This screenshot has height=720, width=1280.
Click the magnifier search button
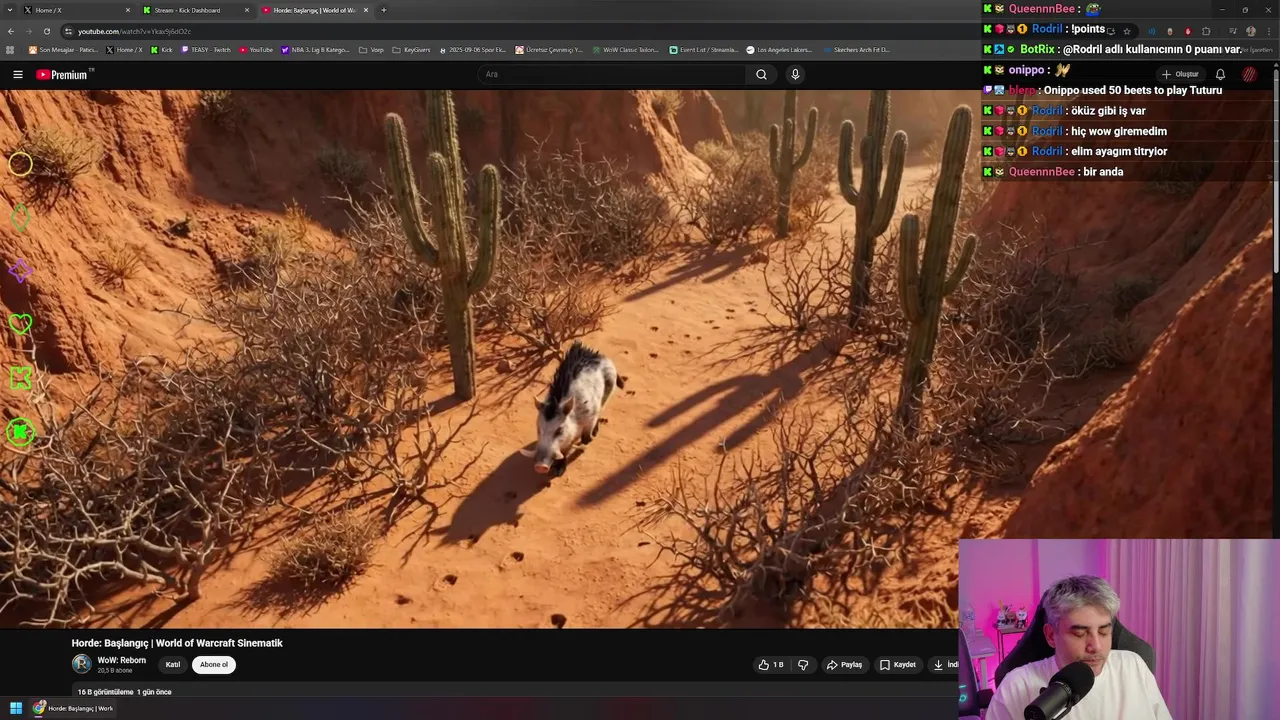coord(761,74)
